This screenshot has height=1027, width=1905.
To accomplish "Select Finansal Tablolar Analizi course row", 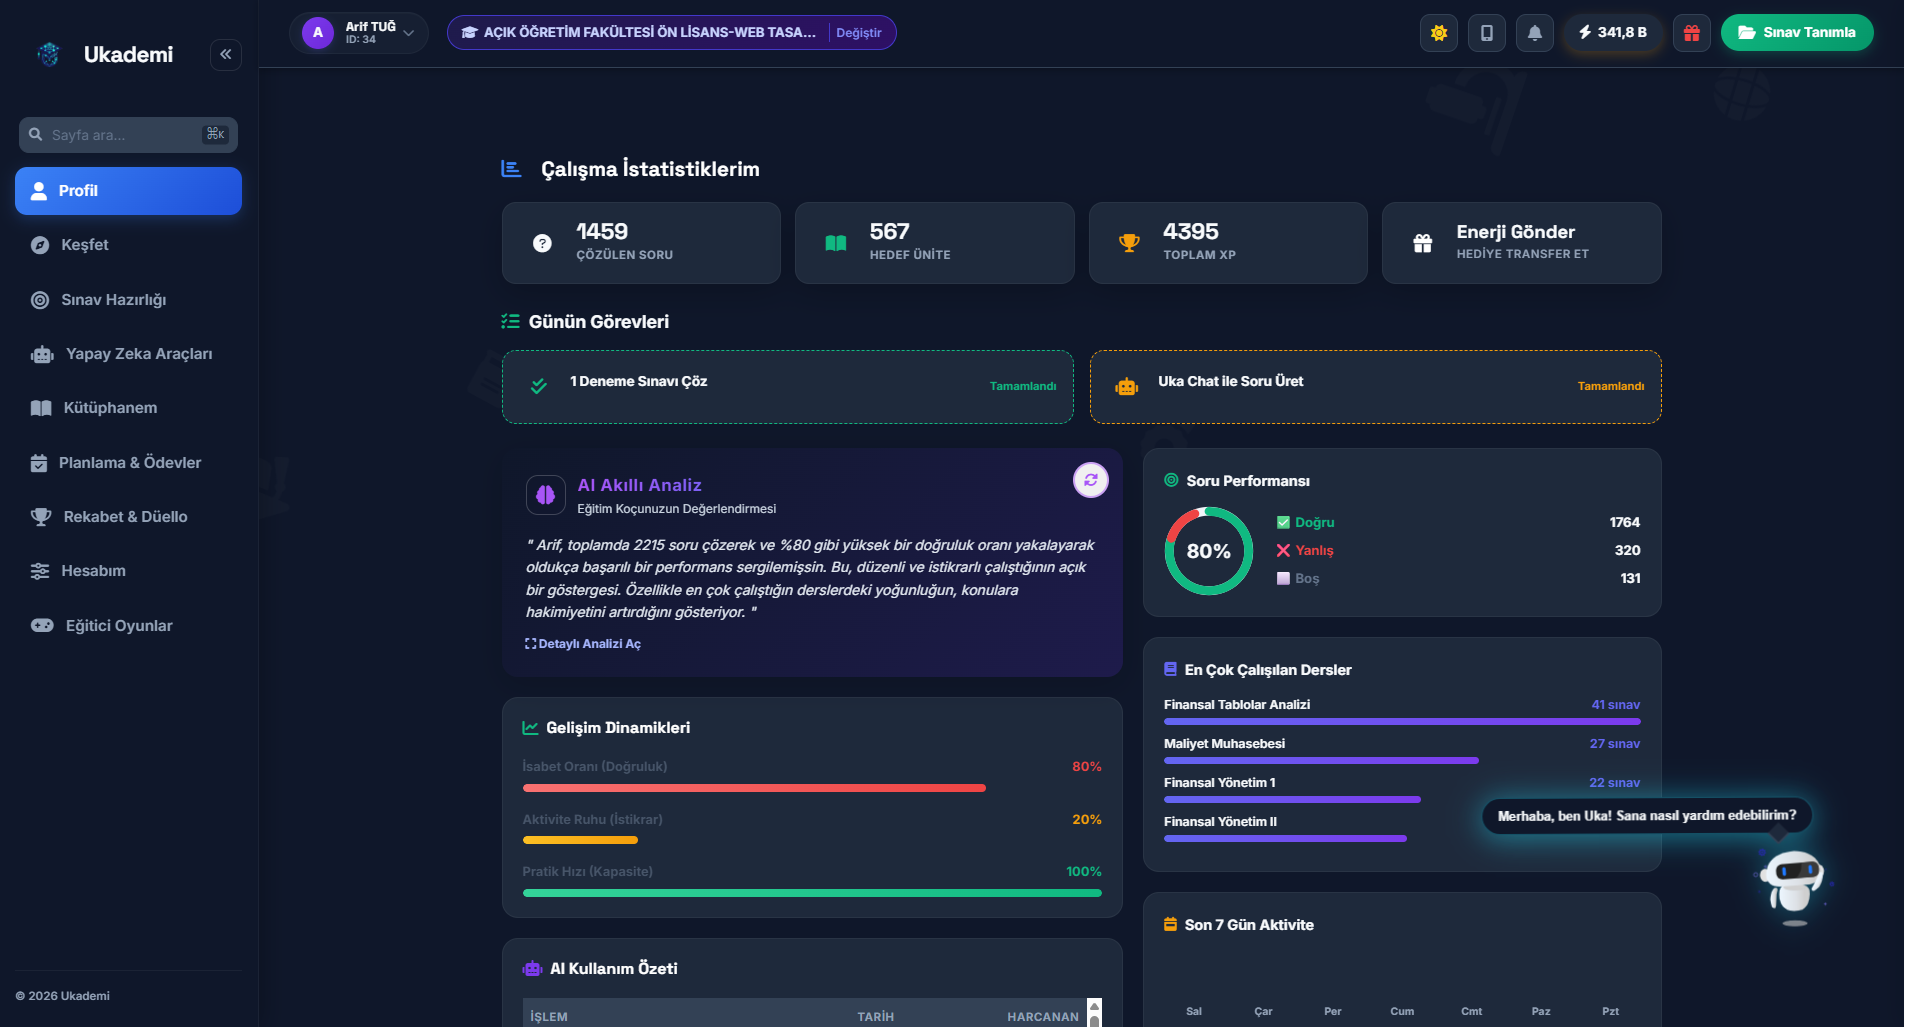I will (x=1402, y=711).
